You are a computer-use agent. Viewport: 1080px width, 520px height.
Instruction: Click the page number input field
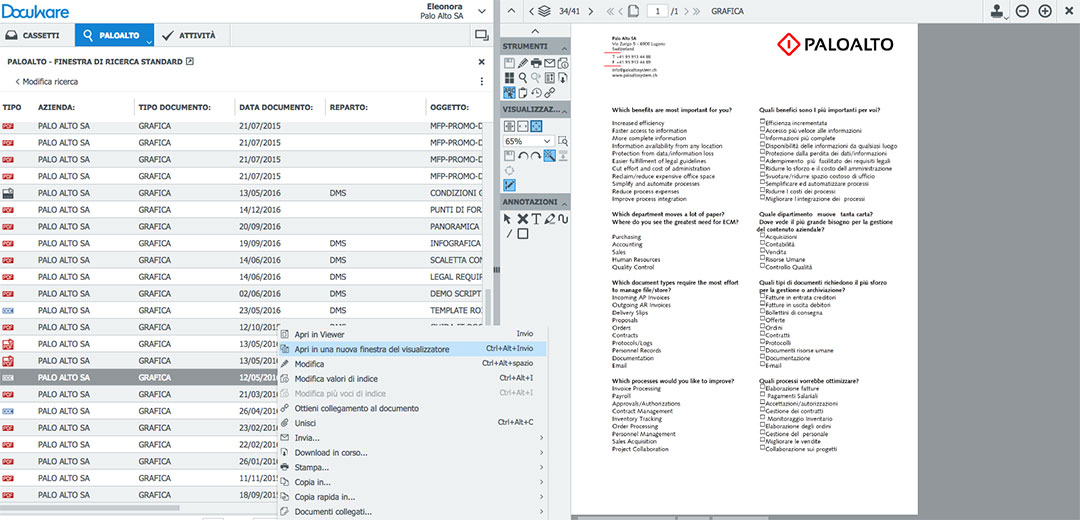tap(657, 11)
